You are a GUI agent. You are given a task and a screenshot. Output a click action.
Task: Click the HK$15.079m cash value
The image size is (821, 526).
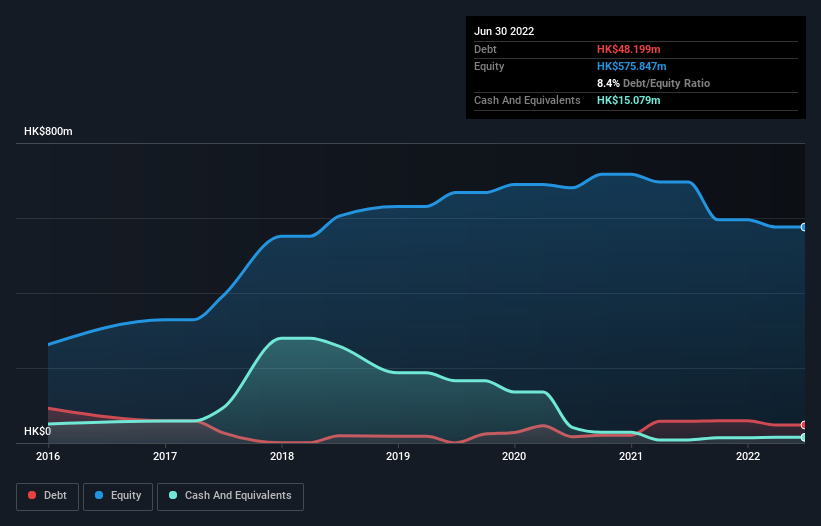[x=628, y=100]
